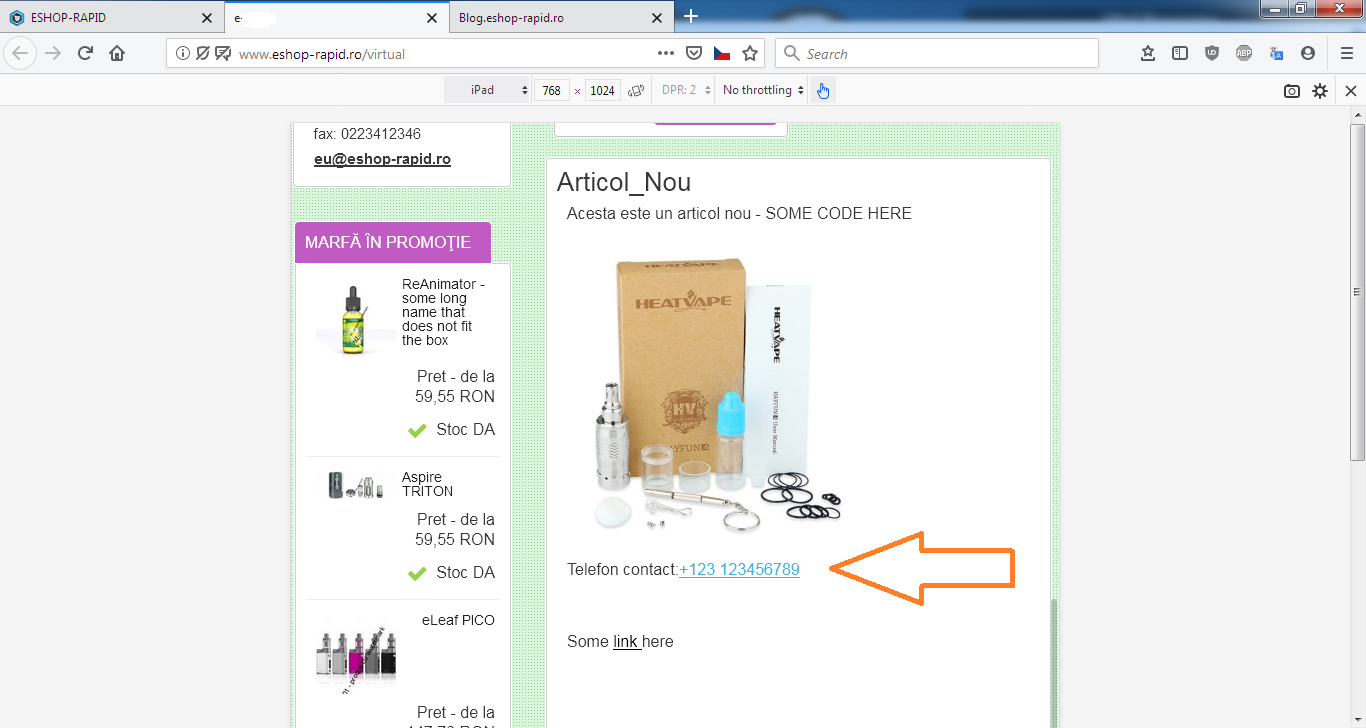Viewport: 1366px width, 728px height.
Task: Click the ReAnimator bottle thumbnail
Action: (355, 319)
